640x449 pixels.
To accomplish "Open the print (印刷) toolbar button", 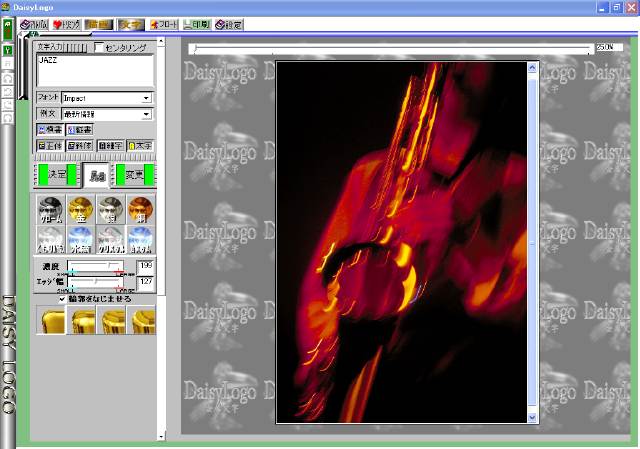I will pos(196,25).
